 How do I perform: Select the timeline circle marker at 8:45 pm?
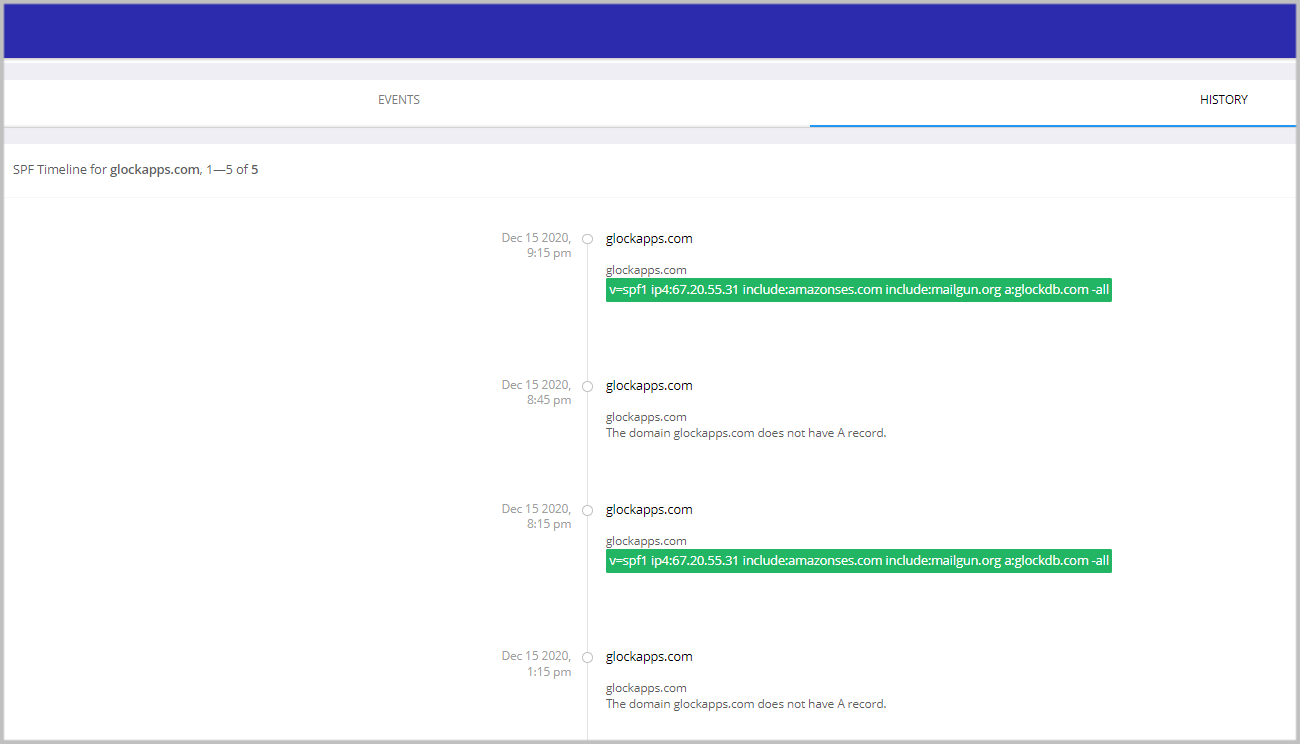(587, 386)
